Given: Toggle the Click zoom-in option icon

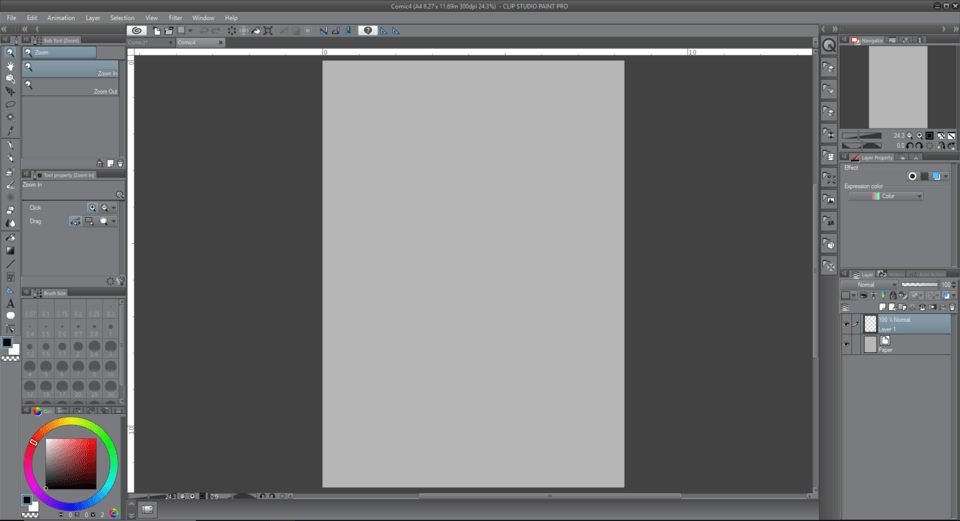Looking at the screenshot, I should tap(92, 207).
